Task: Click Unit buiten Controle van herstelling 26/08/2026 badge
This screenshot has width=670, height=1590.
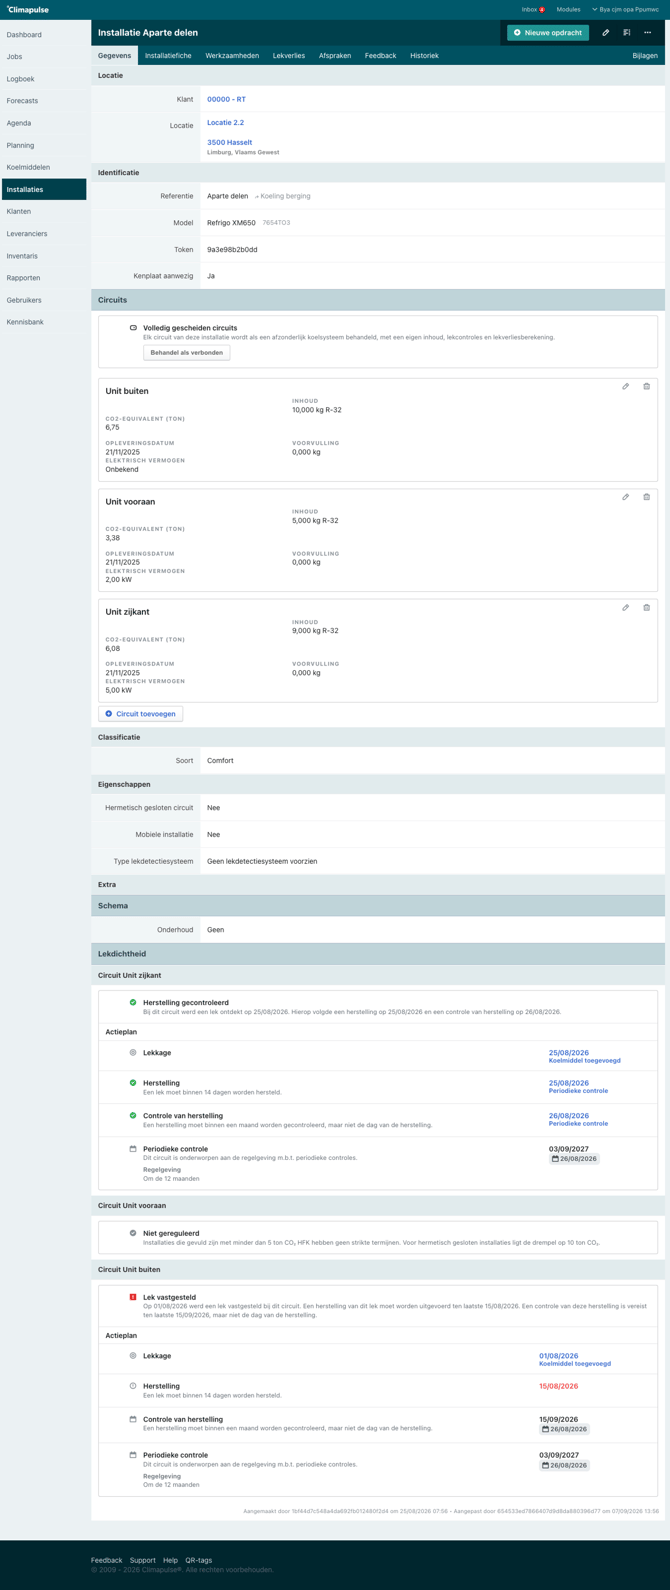Action: click(x=564, y=1429)
